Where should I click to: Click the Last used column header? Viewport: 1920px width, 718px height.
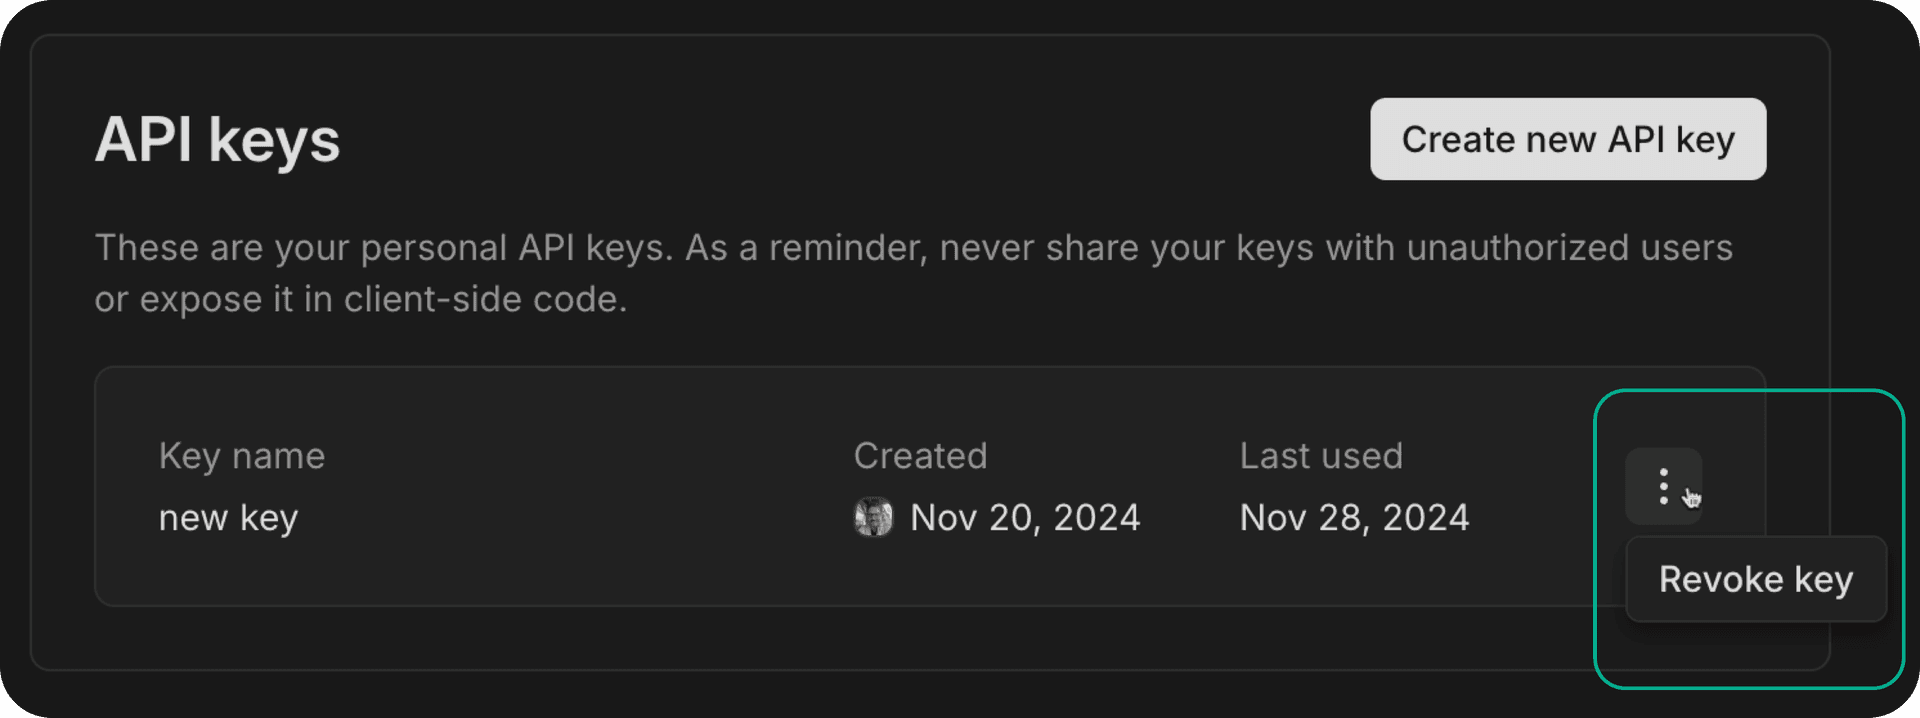tap(1321, 455)
